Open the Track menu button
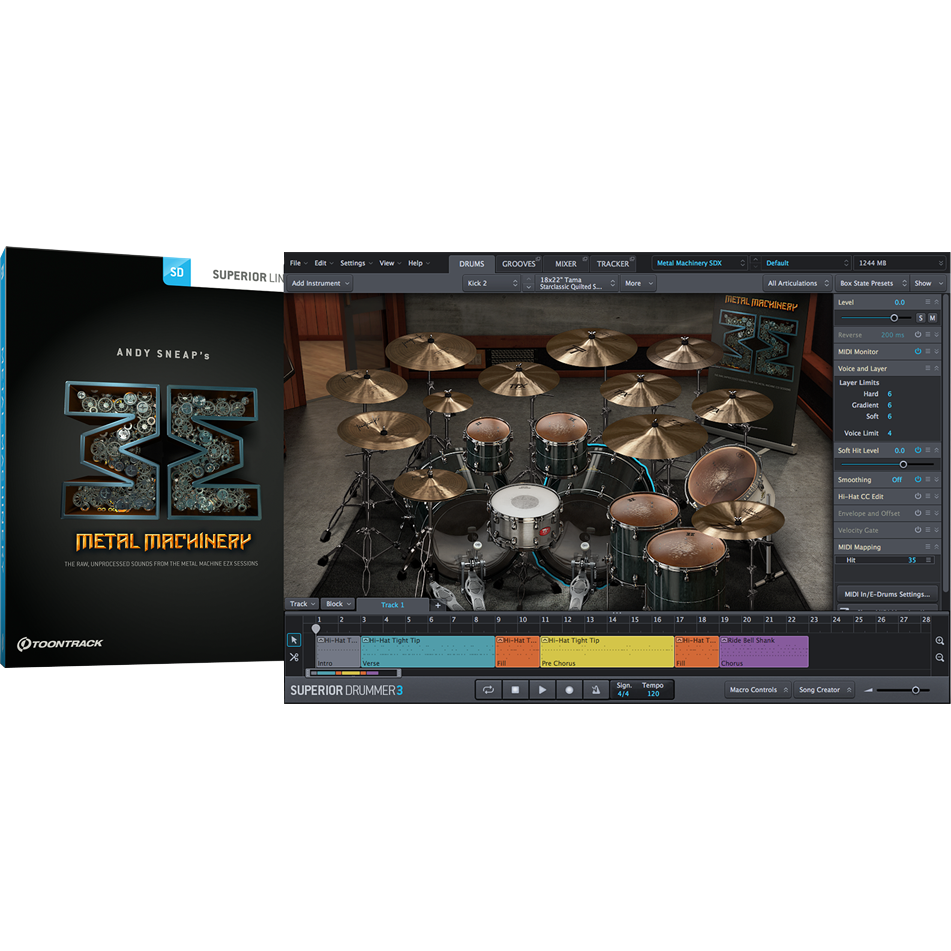951x951 pixels. click(x=302, y=604)
